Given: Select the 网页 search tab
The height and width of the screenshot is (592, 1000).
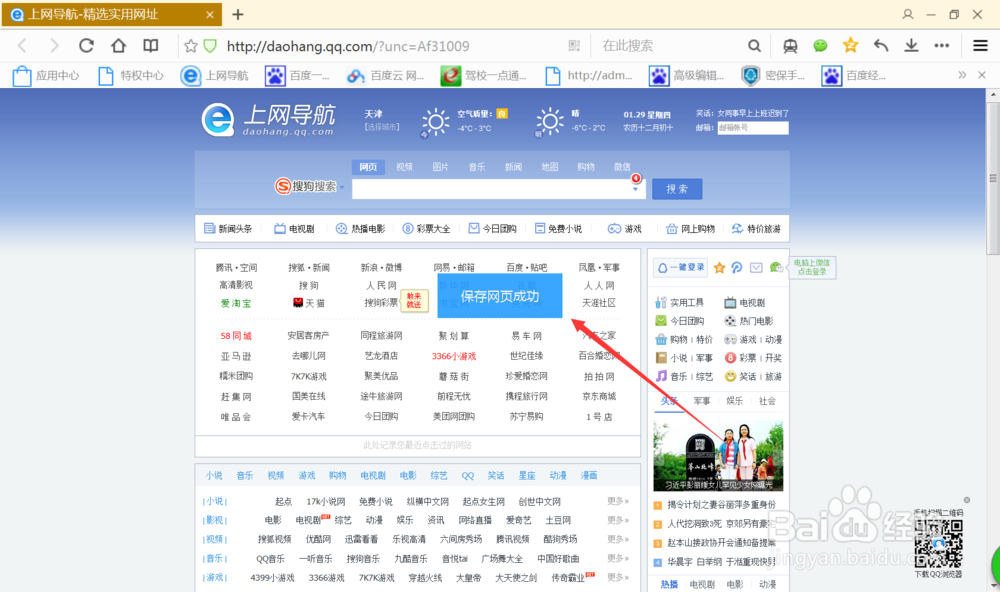Looking at the screenshot, I should coord(368,166).
